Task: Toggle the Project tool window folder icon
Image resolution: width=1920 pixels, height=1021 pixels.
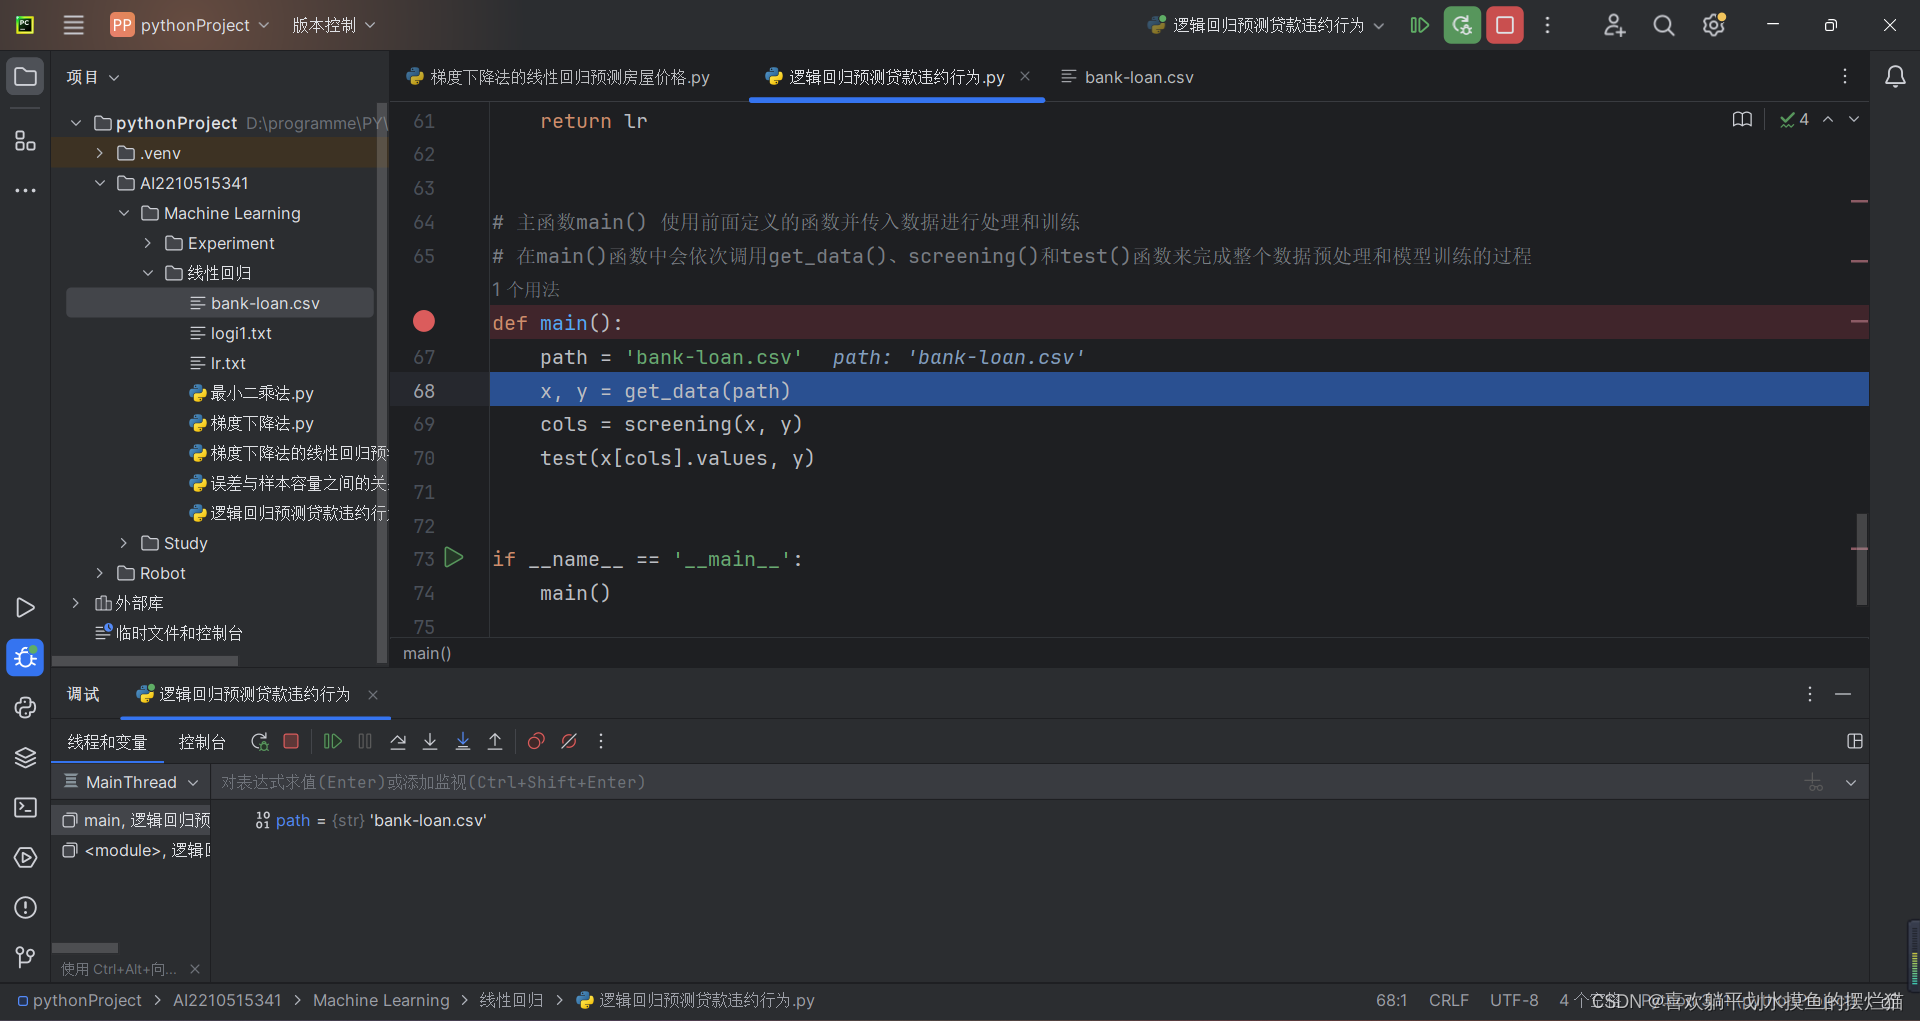Action: click(25, 77)
